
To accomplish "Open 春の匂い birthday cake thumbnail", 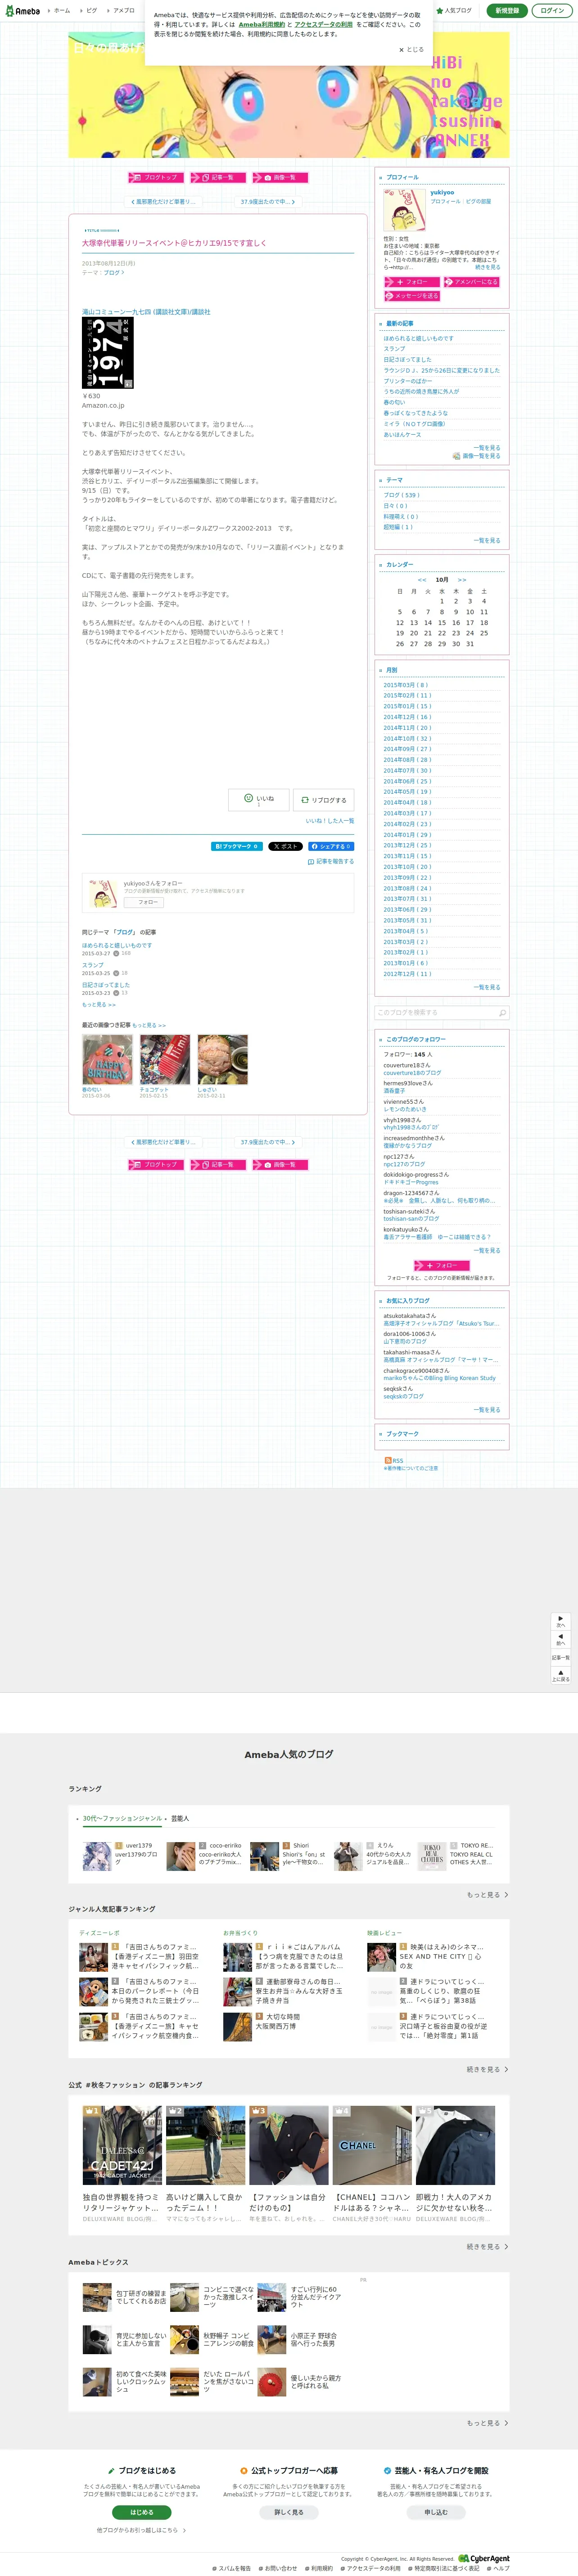I will (107, 1060).
